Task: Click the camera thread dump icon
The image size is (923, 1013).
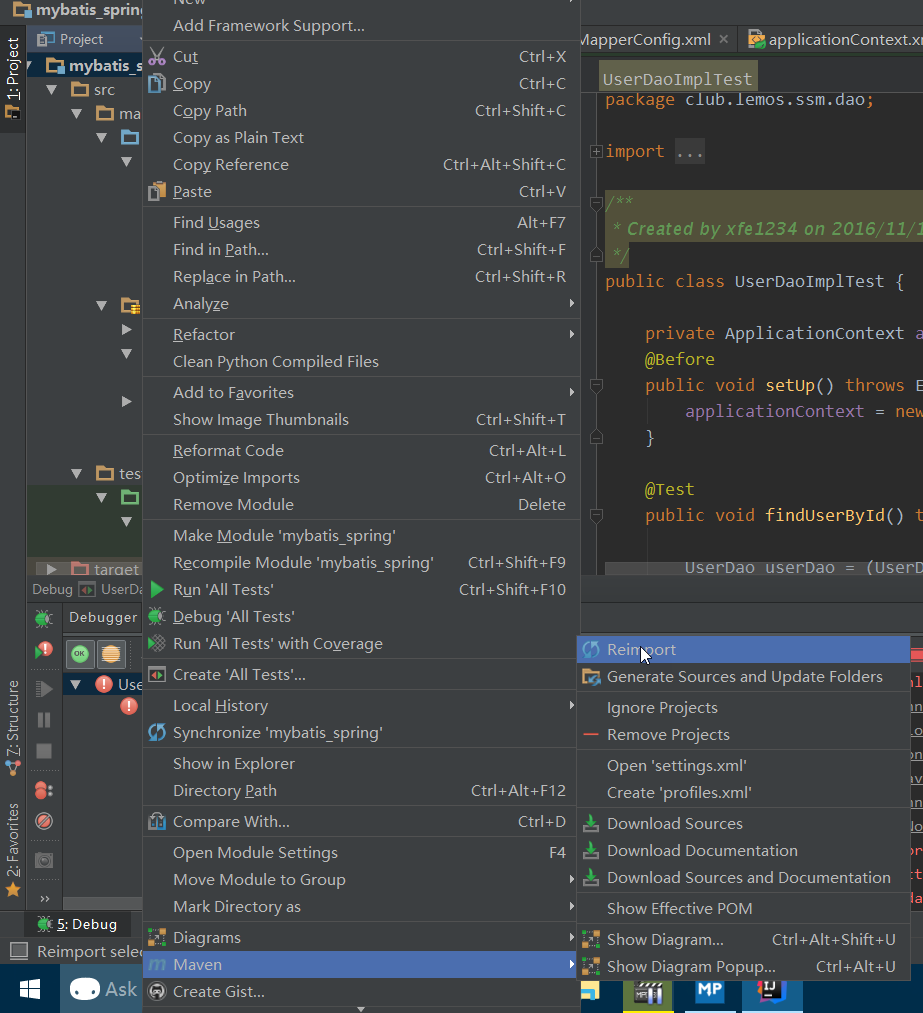Action: click(x=43, y=860)
